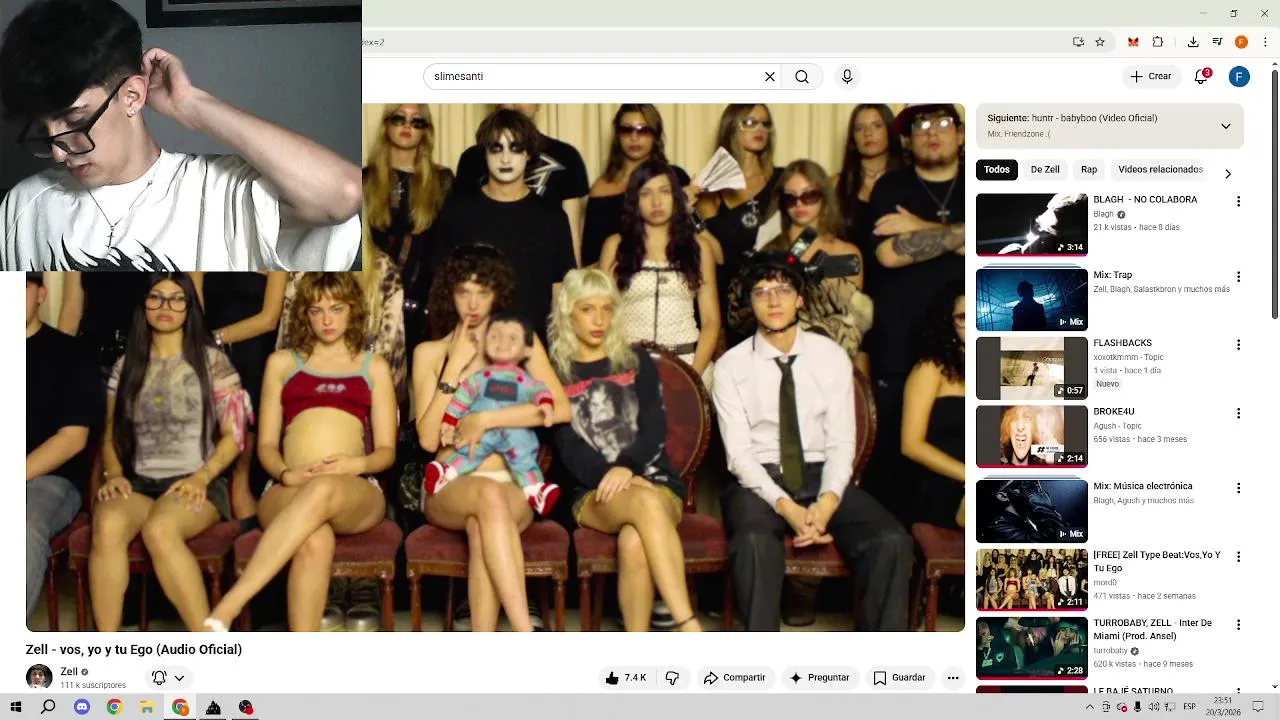Open the MetaMask fox extension
1280x720 pixels.
[1133, 42]
